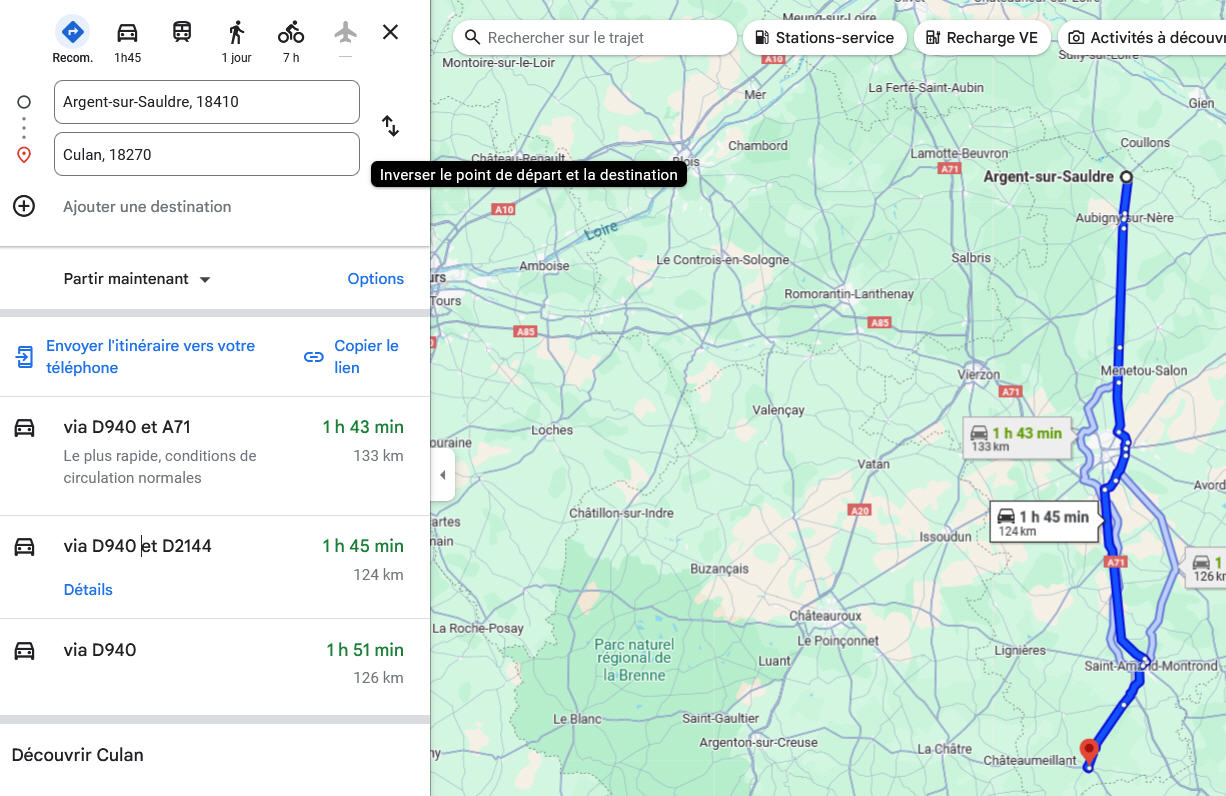Choose driving mode showing 1h45
The height and width of the screenshot is (796, 1226).
127,33
